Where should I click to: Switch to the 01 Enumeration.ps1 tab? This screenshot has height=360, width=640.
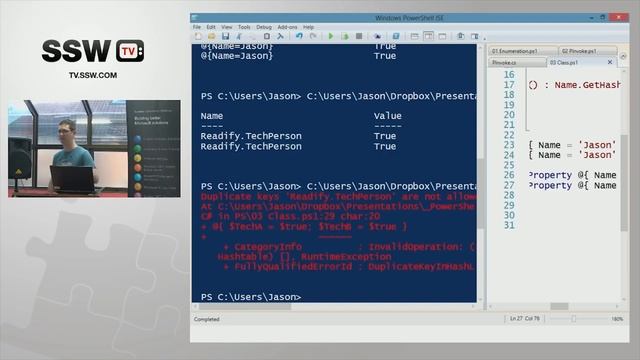point(523,51)
